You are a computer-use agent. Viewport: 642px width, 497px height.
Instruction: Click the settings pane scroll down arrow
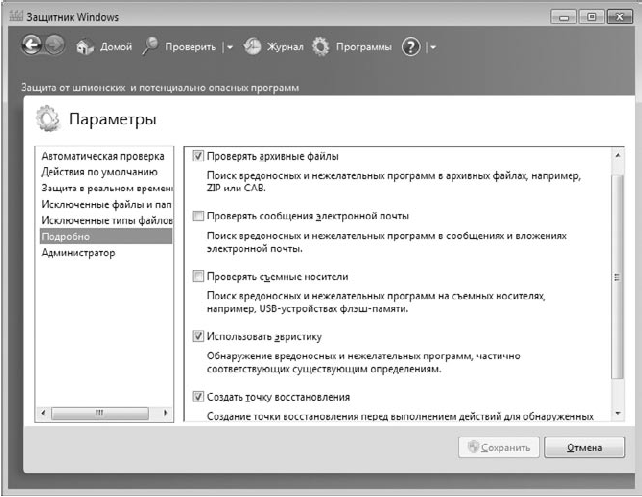point(618,413)
